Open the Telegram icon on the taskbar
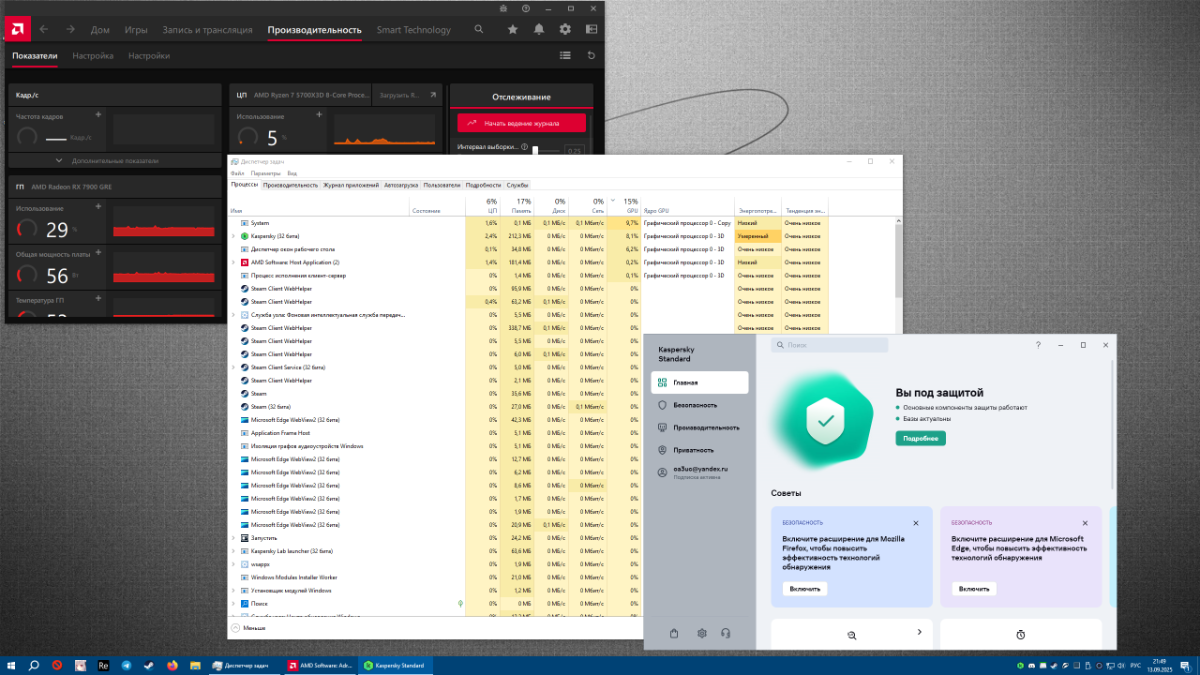1200x675 pixels. (x=126, y=665)
